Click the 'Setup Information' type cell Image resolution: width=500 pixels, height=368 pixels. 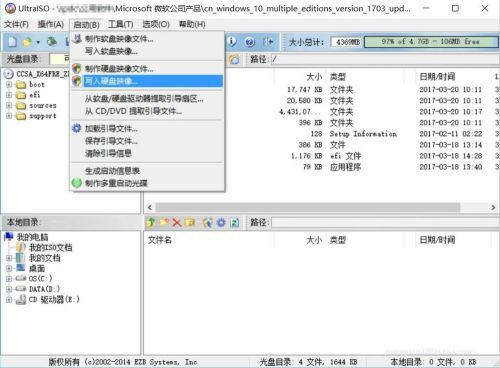[x=363, y=134]
